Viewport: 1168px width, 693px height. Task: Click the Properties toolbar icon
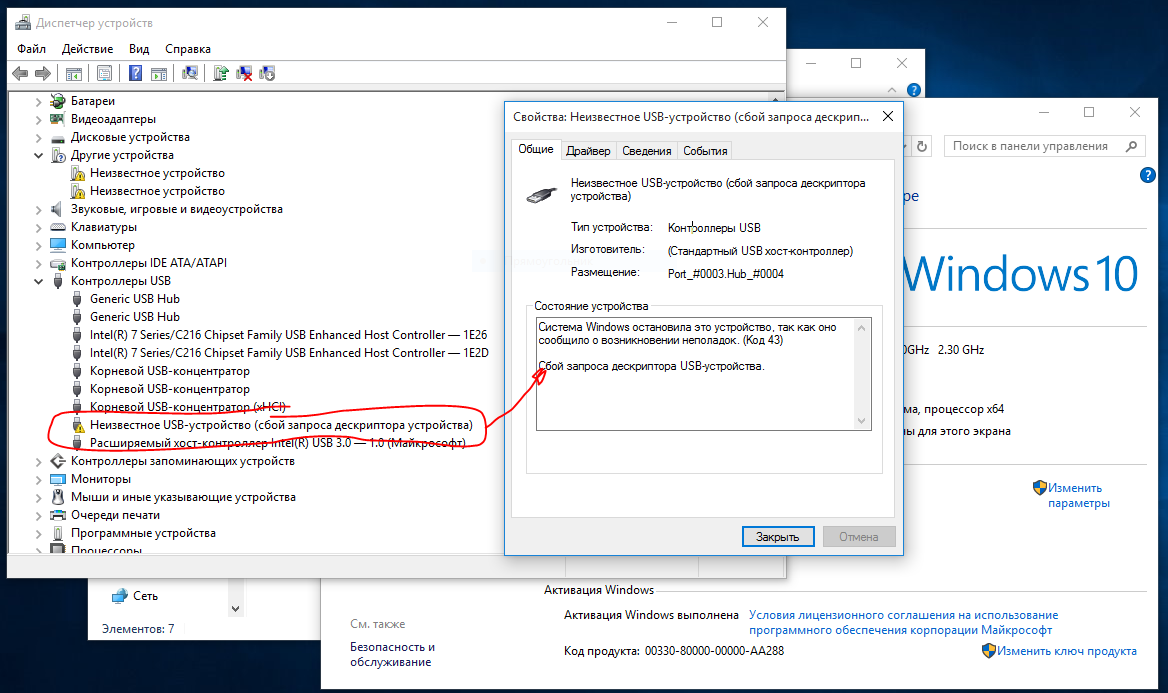[103, 73]
